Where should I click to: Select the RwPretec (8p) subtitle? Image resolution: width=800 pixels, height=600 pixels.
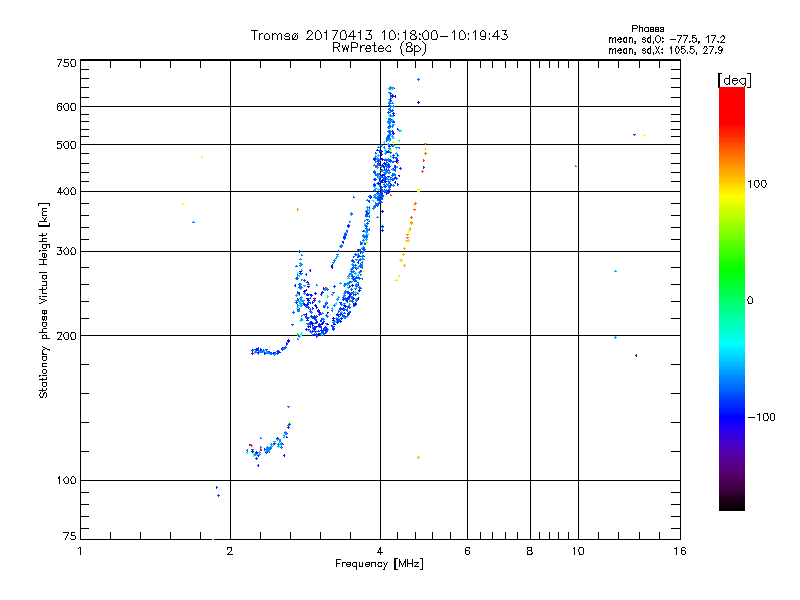pos(379,48)
